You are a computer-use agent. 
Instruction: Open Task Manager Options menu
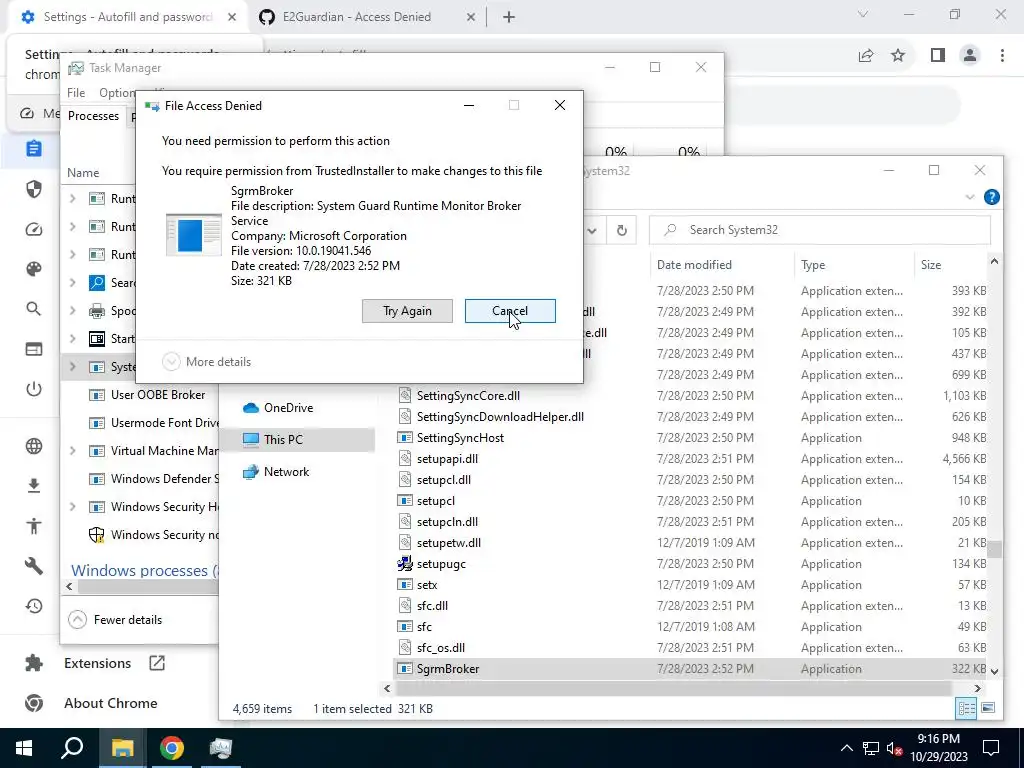[116, 93]
